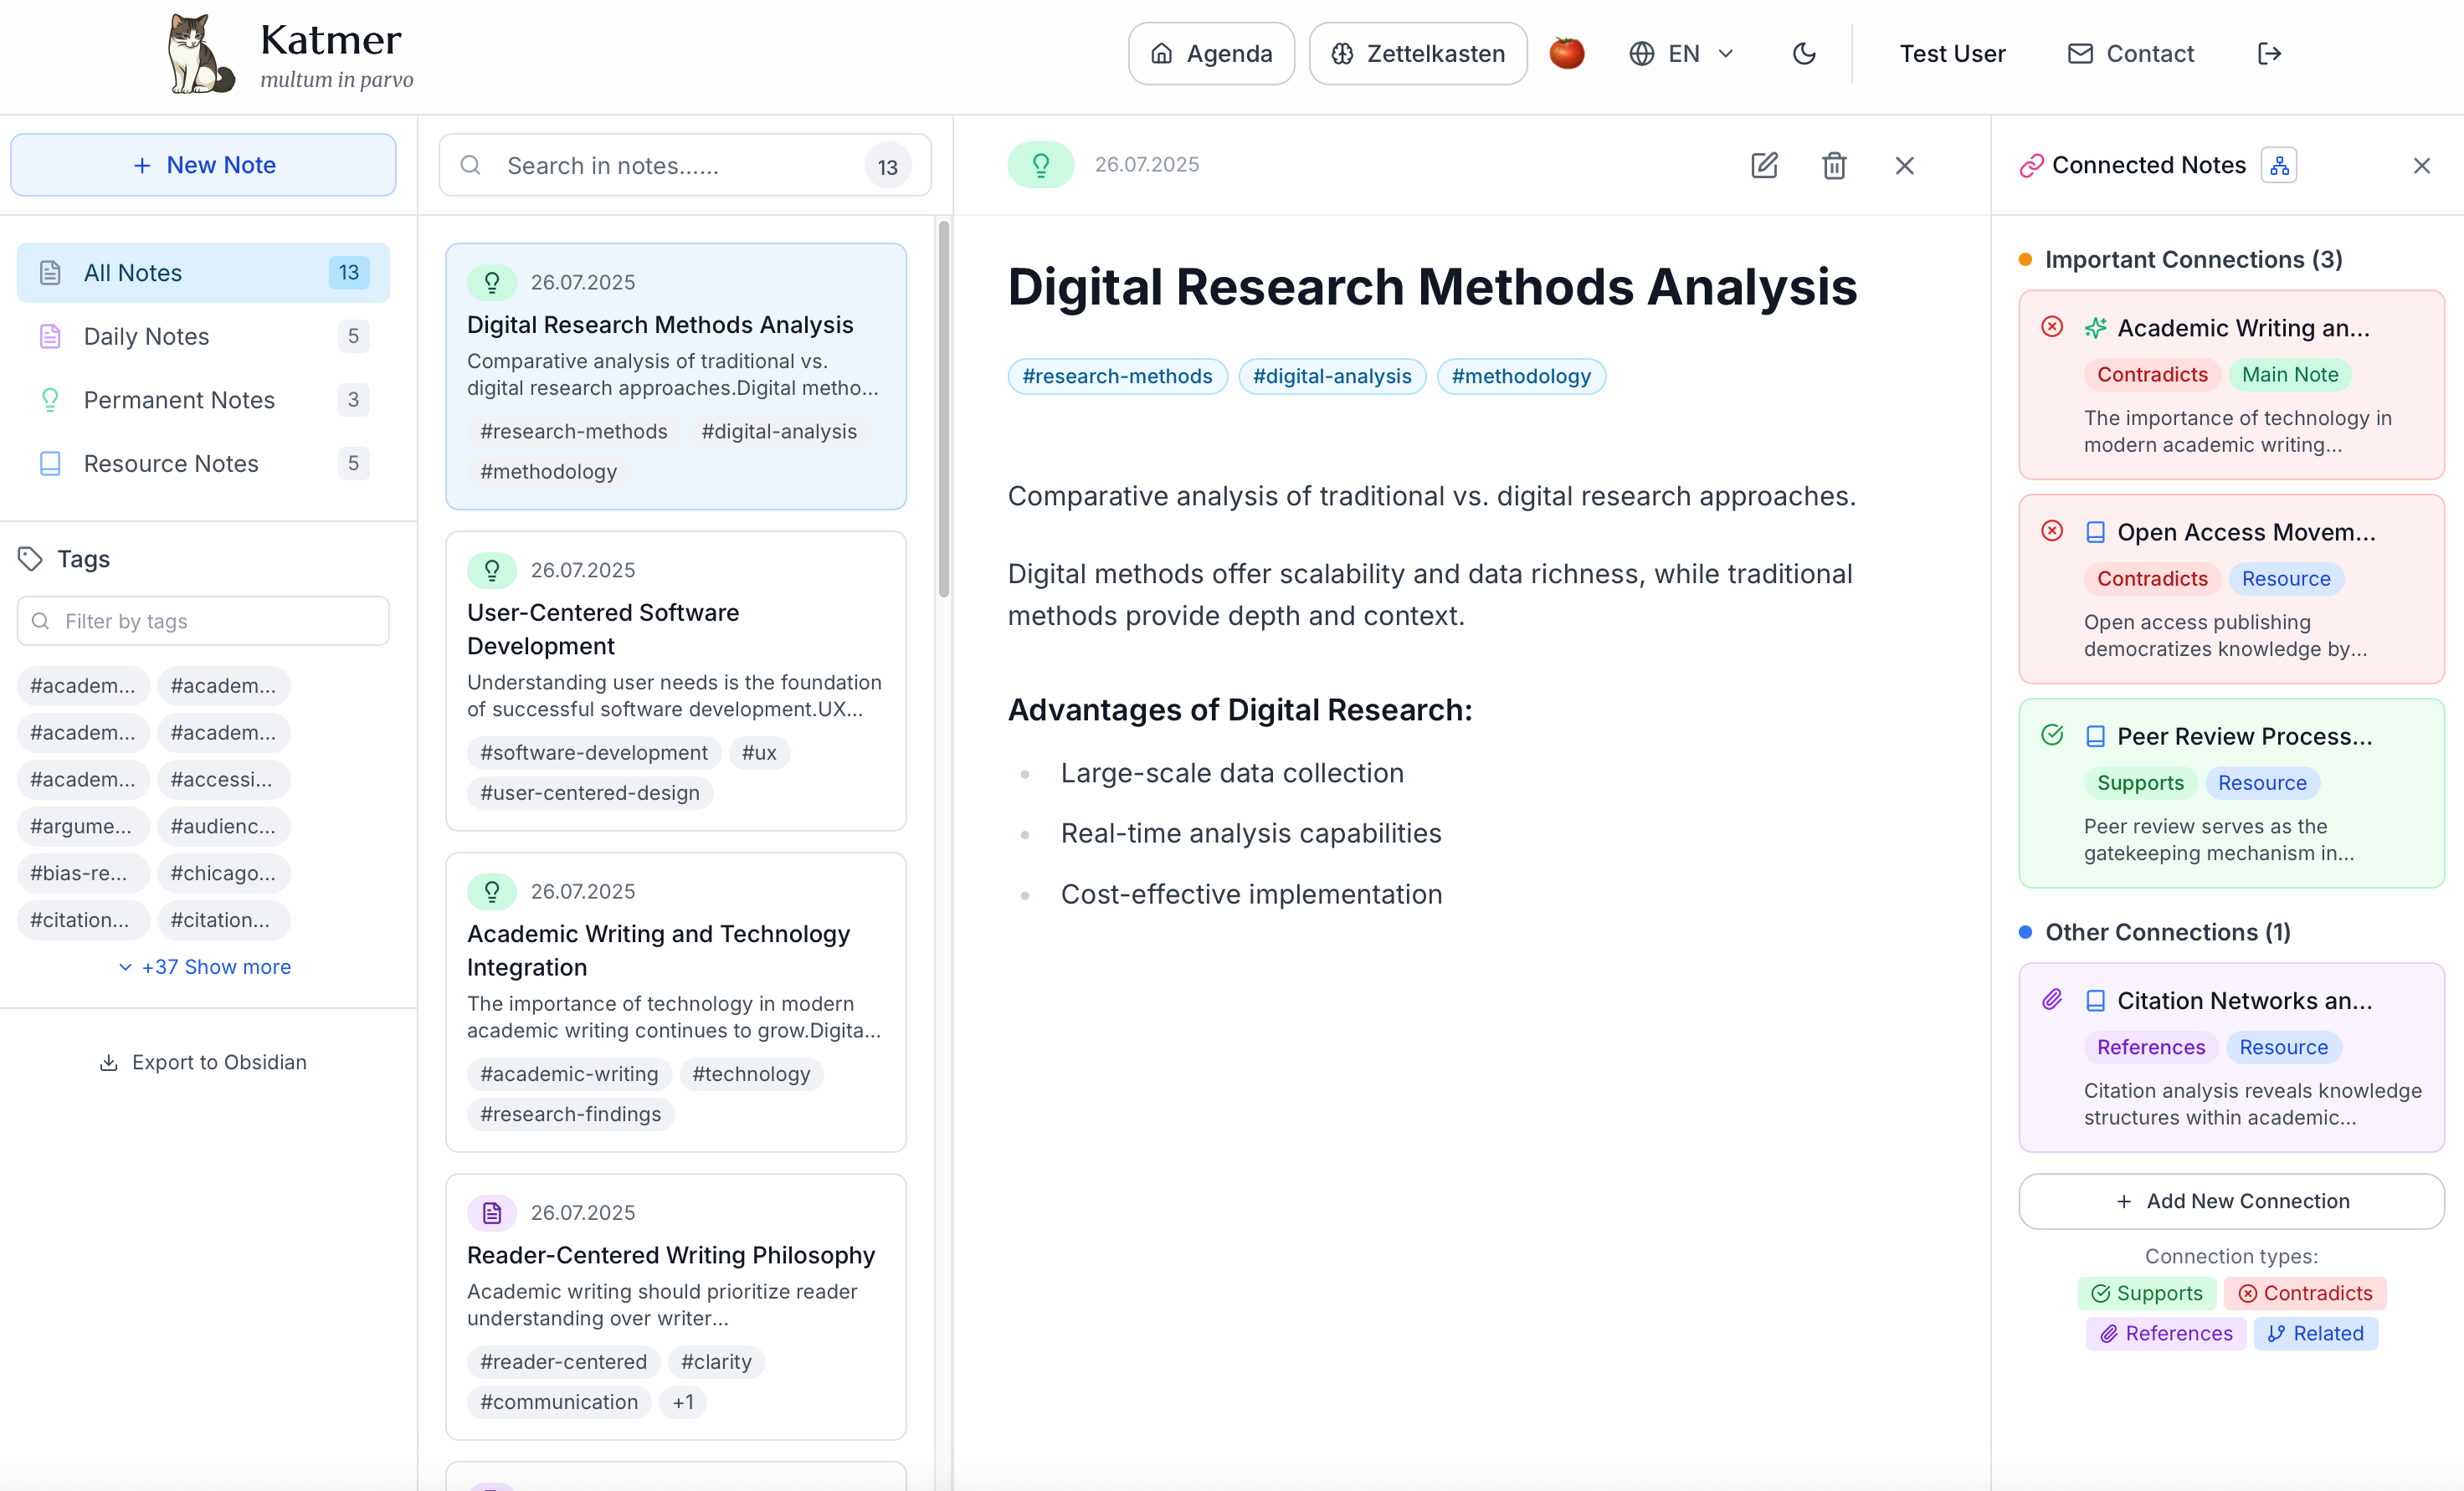
Task: Click the paperclip icon on Citation Networks
Action: point(2052,999)
